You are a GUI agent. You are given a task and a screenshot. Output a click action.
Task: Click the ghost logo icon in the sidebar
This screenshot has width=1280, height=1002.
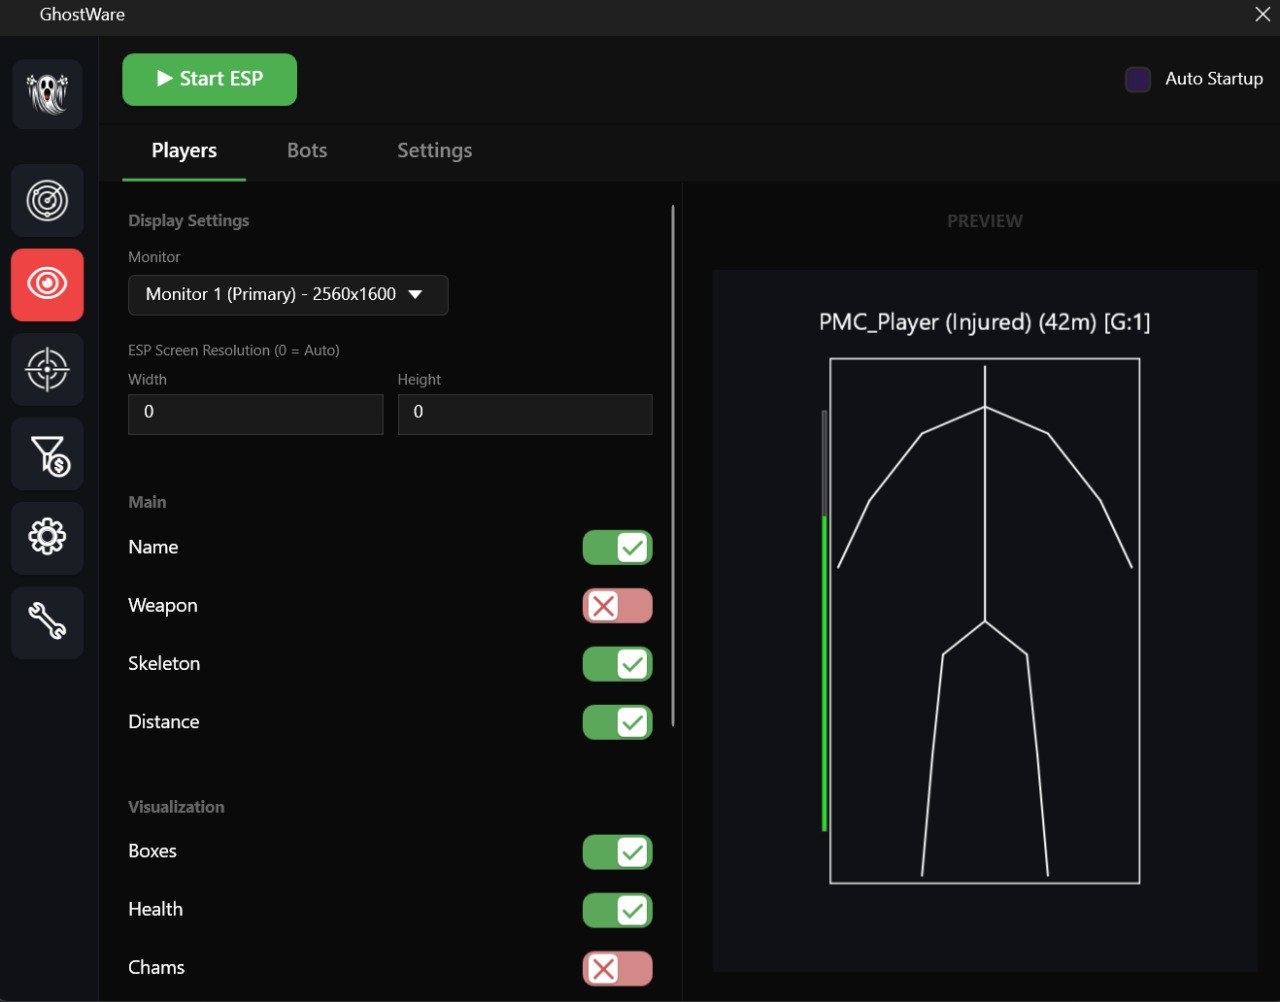tap(47, 94)
